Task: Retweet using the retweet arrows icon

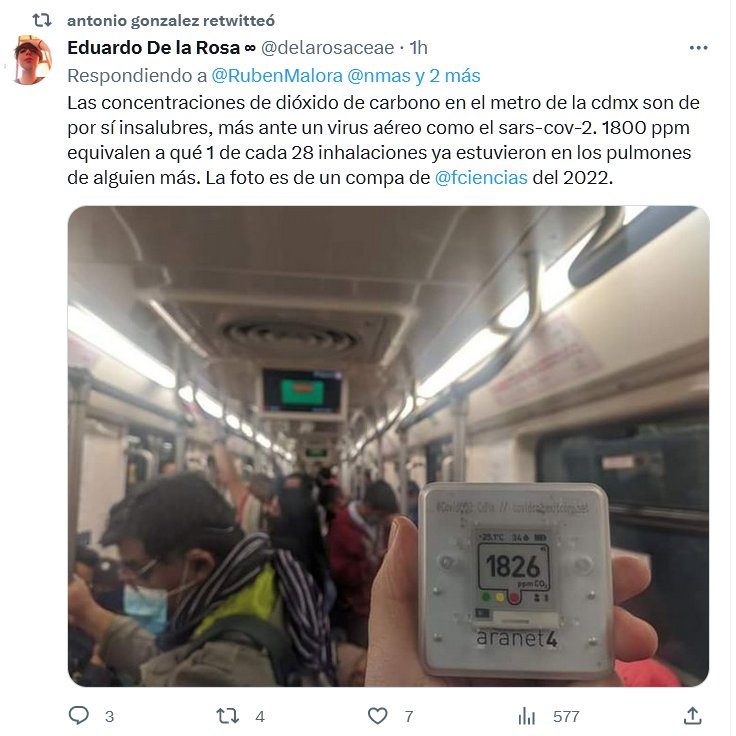Action: (227, 716)
